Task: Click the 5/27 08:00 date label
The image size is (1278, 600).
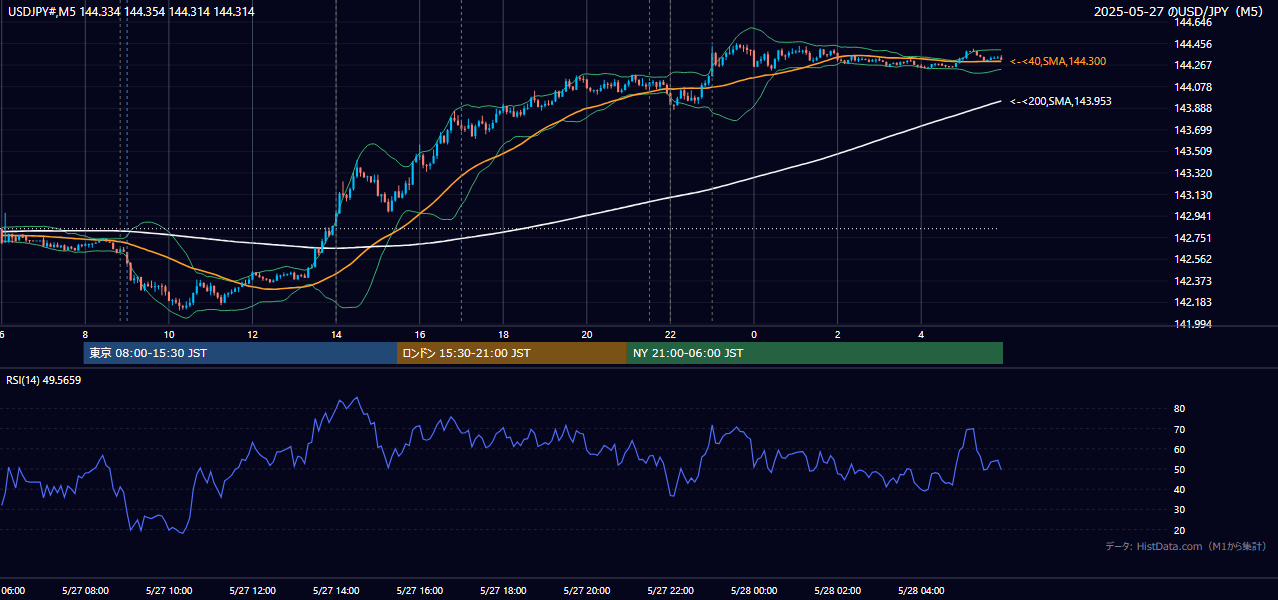Action: coord(85,590)
